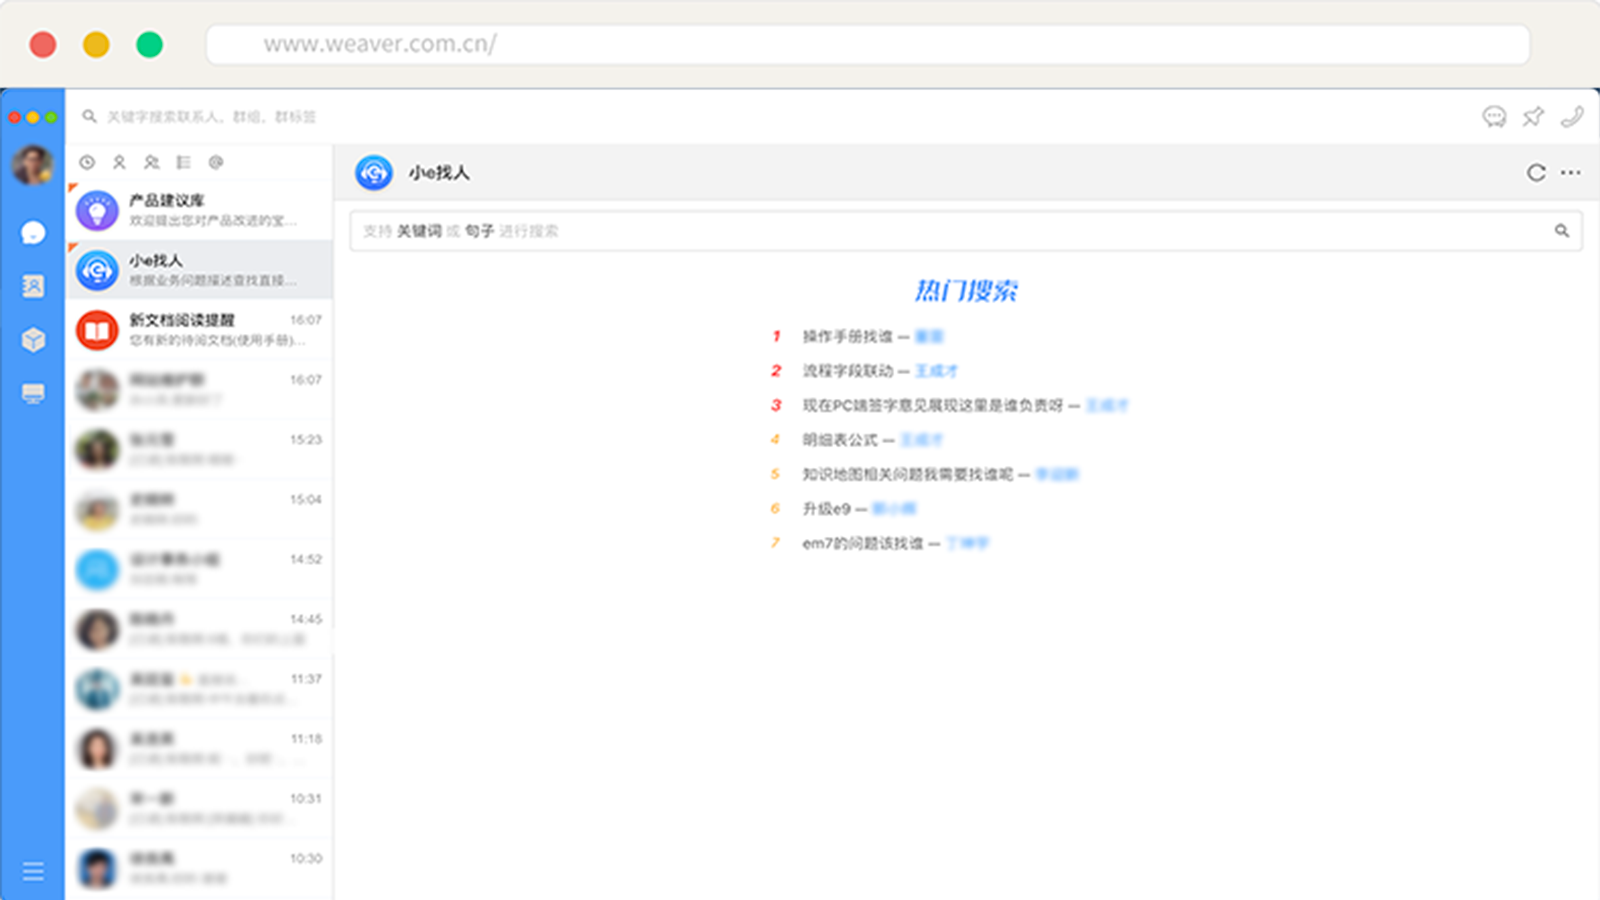Select the group contacts filter tab
Image resolution: width=1600 pixels, height=900 pixels.
click(152, 162)
